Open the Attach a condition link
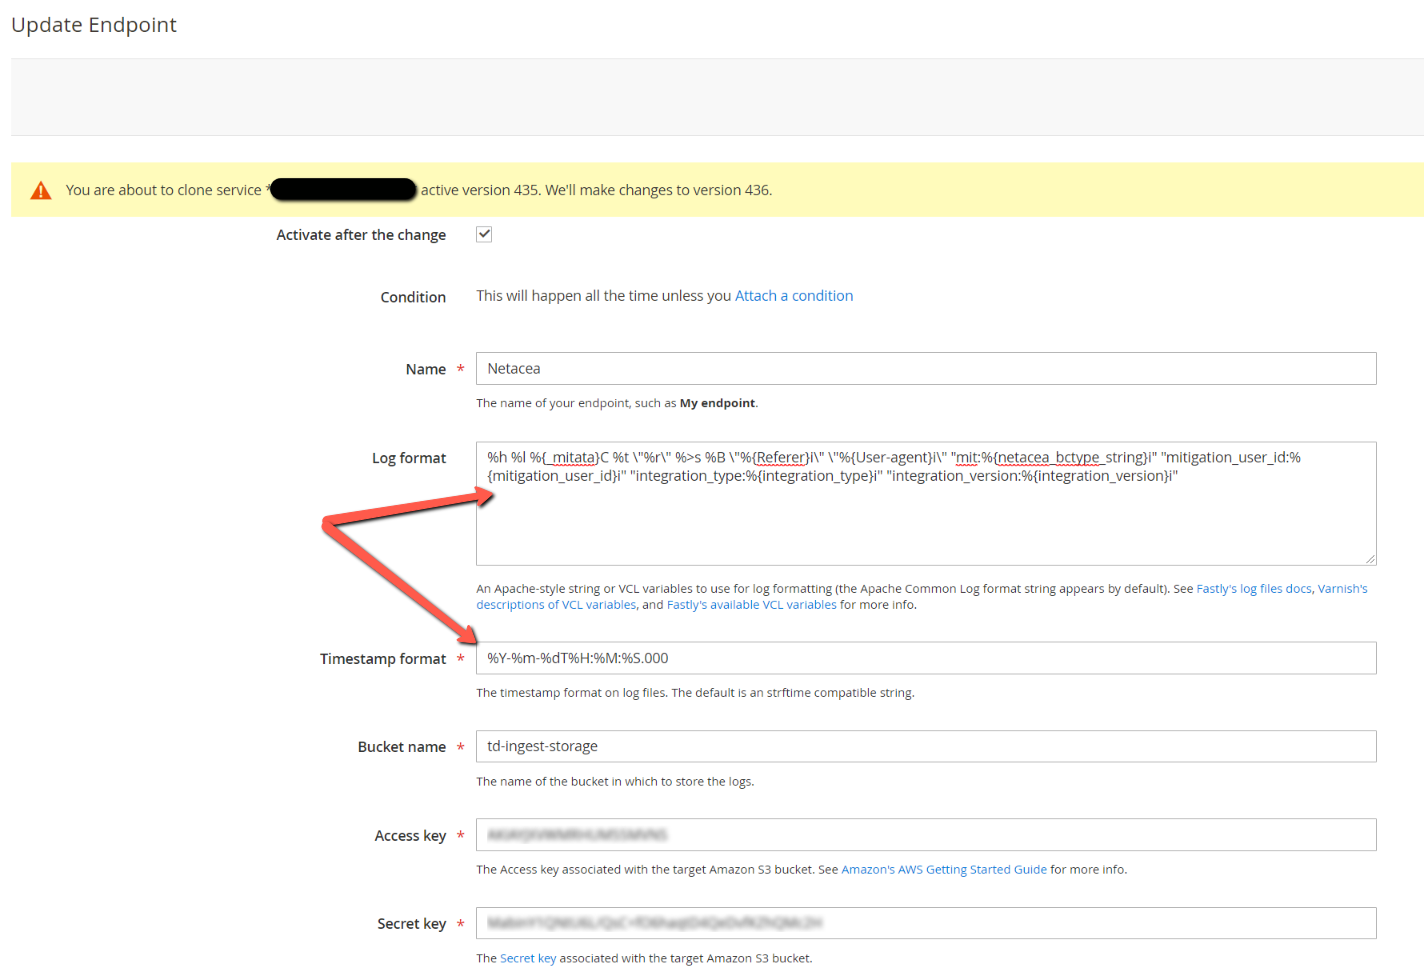Image resolution: width=1424 pixels, height=973 pixels. 793,296
